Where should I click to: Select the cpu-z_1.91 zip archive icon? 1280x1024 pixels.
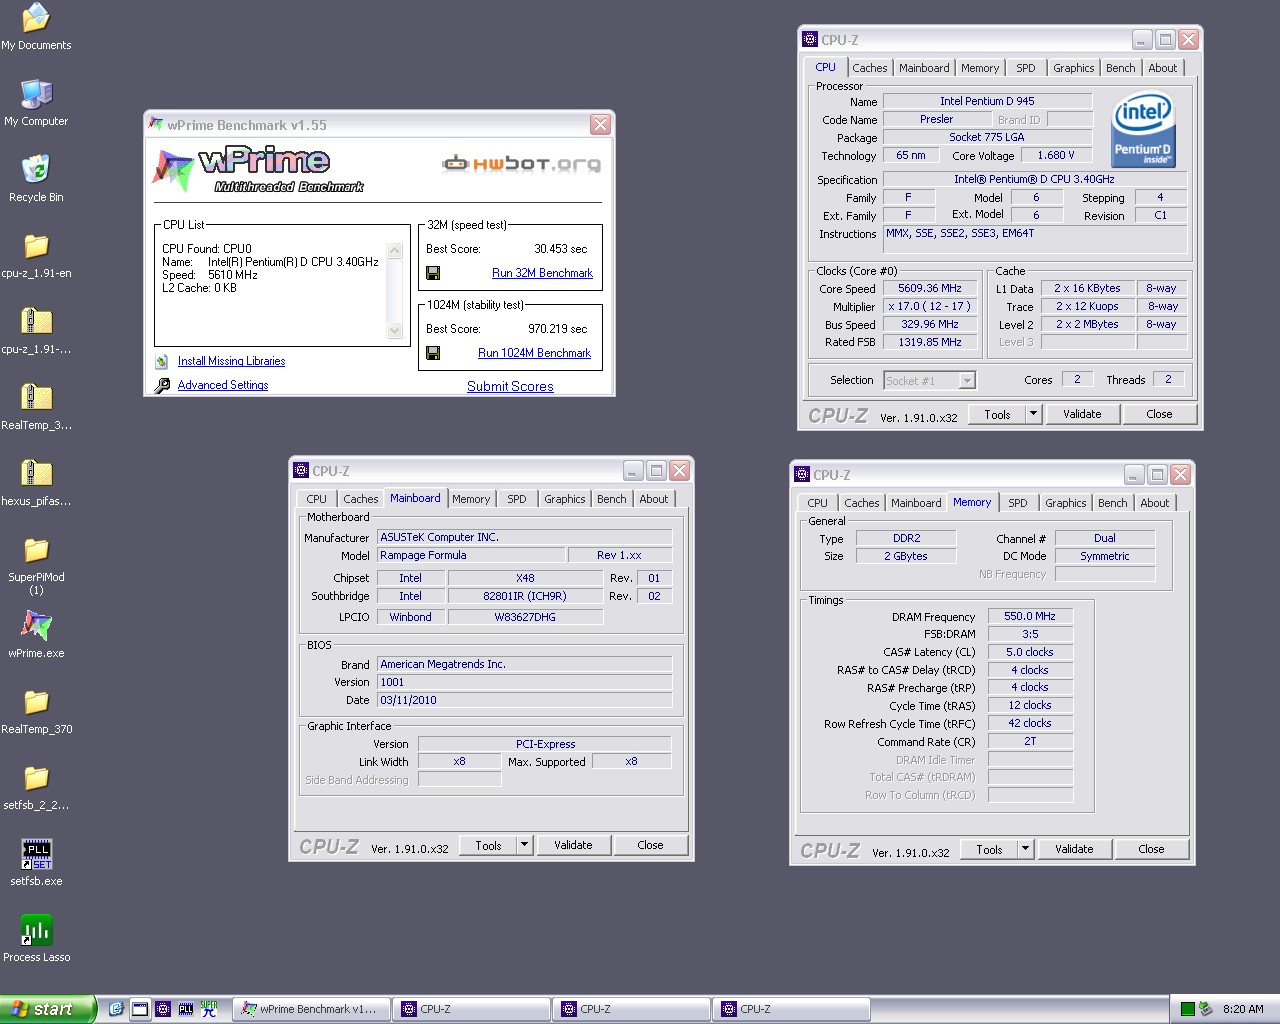(36, 322)
